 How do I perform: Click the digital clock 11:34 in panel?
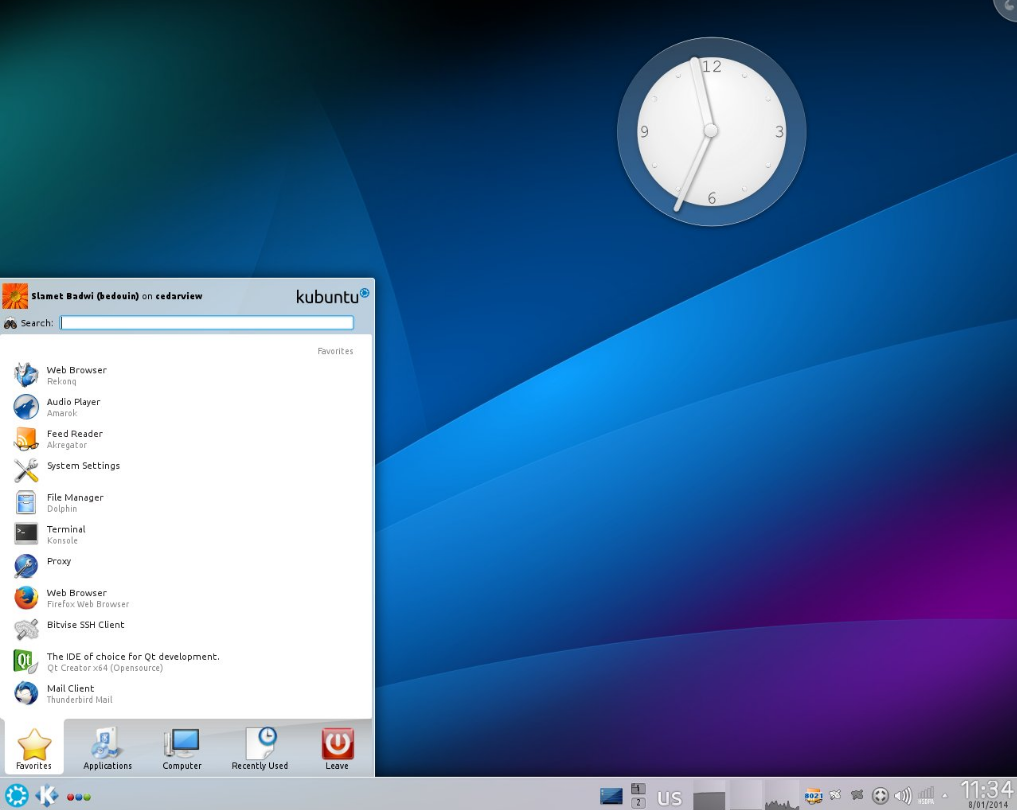pyautogui.click(x=986, y=790)
